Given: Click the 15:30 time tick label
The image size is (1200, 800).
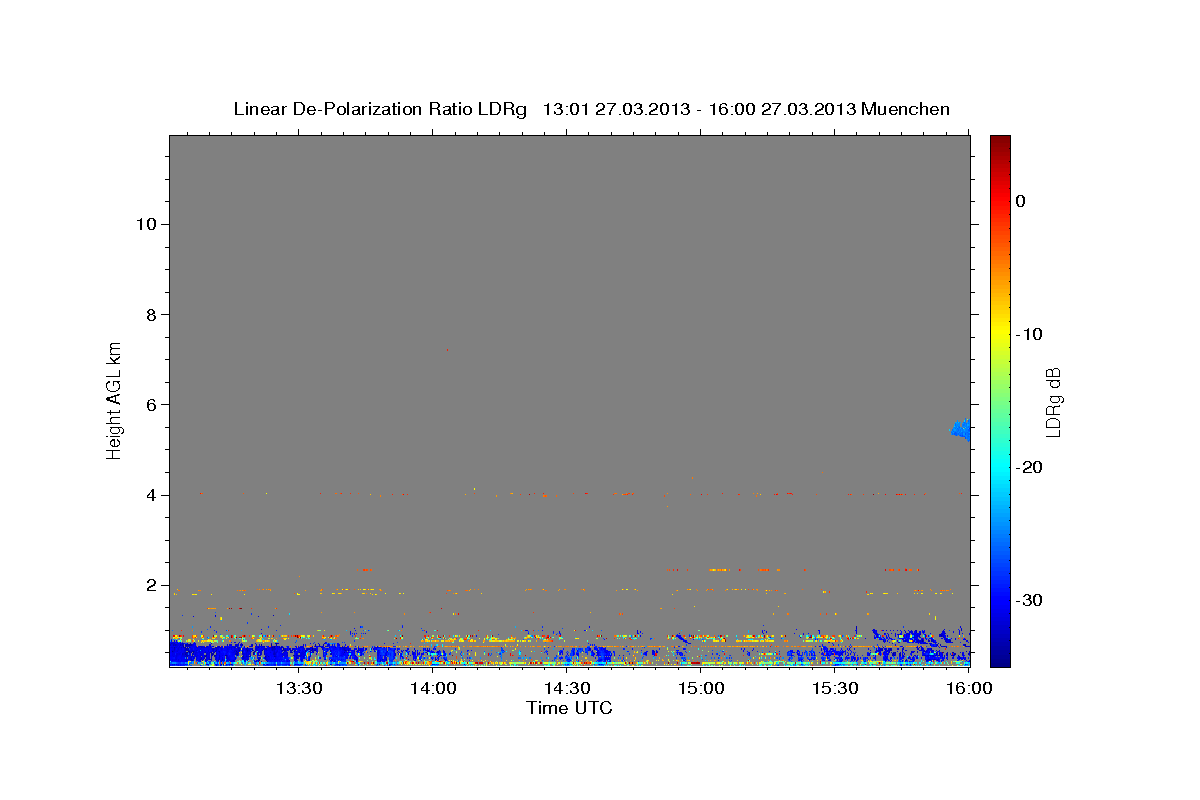Looking at the screenshot, I should tap(835, 688).
